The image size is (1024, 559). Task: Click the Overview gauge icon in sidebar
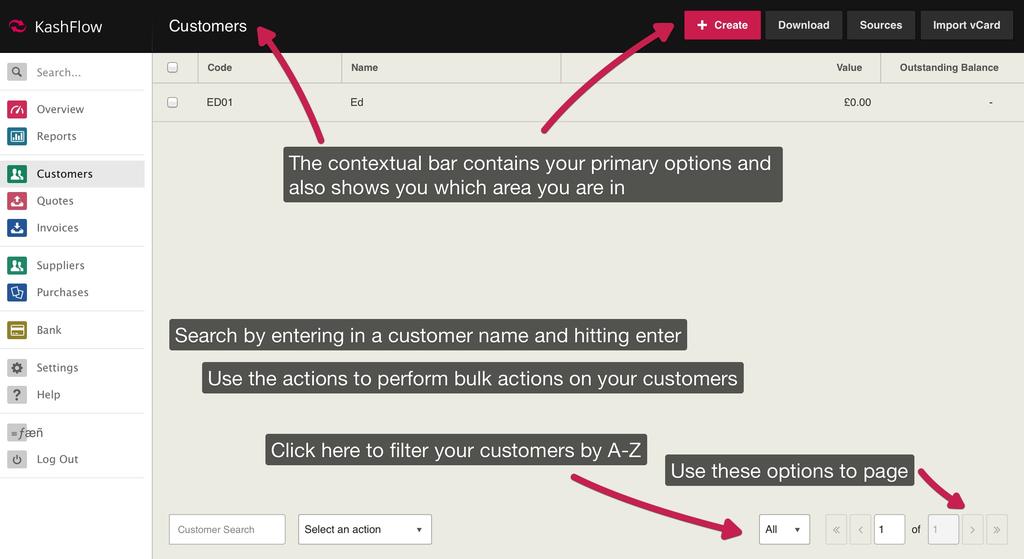coord(17,109)
